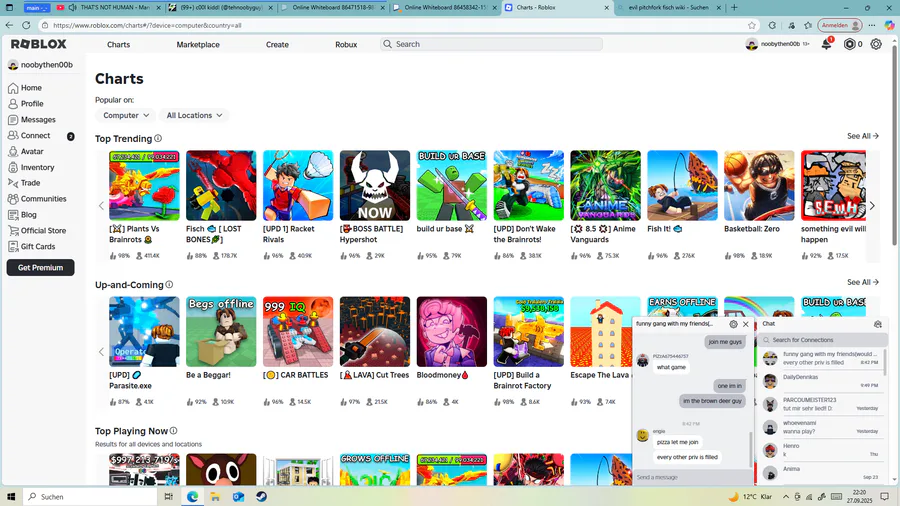Click the browser address bar URL
This screenshot has width=900, height=506.
(x=147, y=25)
